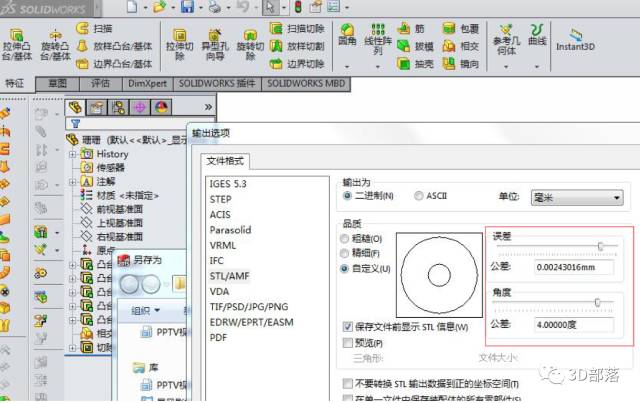Open the dropdown arrow under Fillet (圆角)
This screenshot has width=640, height=403.
[347, 67]
